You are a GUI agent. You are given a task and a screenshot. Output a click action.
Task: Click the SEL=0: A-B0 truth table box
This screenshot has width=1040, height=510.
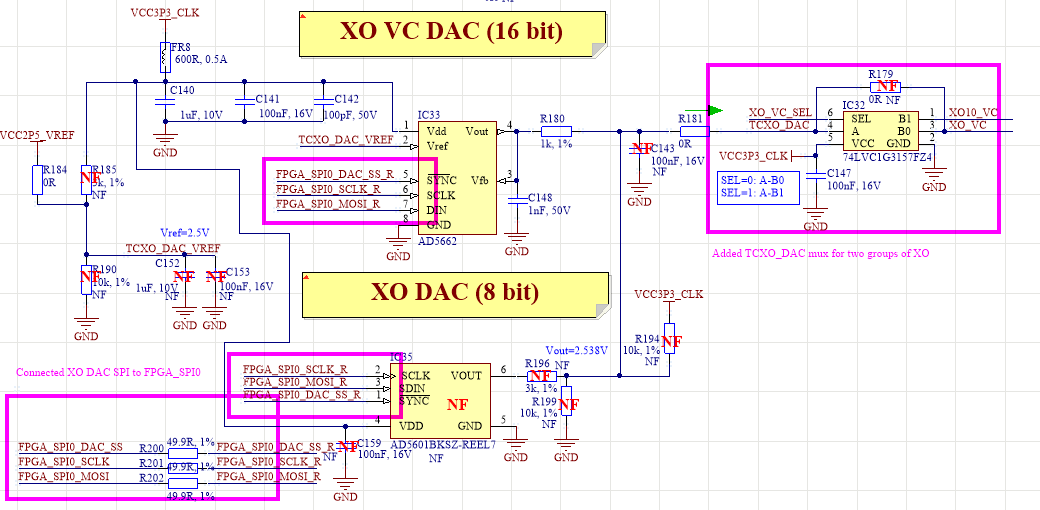tap(757, 185)
